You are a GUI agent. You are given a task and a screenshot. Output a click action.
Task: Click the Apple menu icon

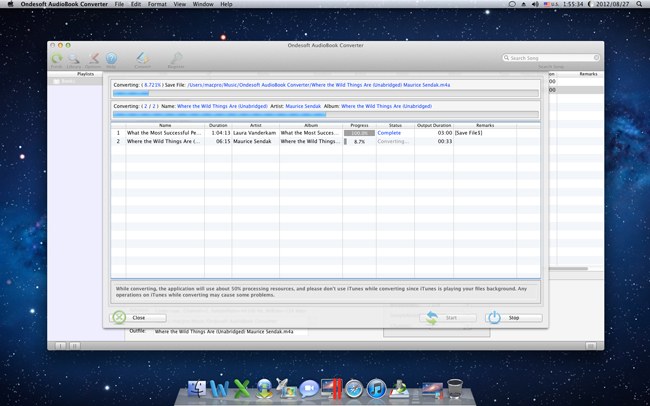(10, 4)
